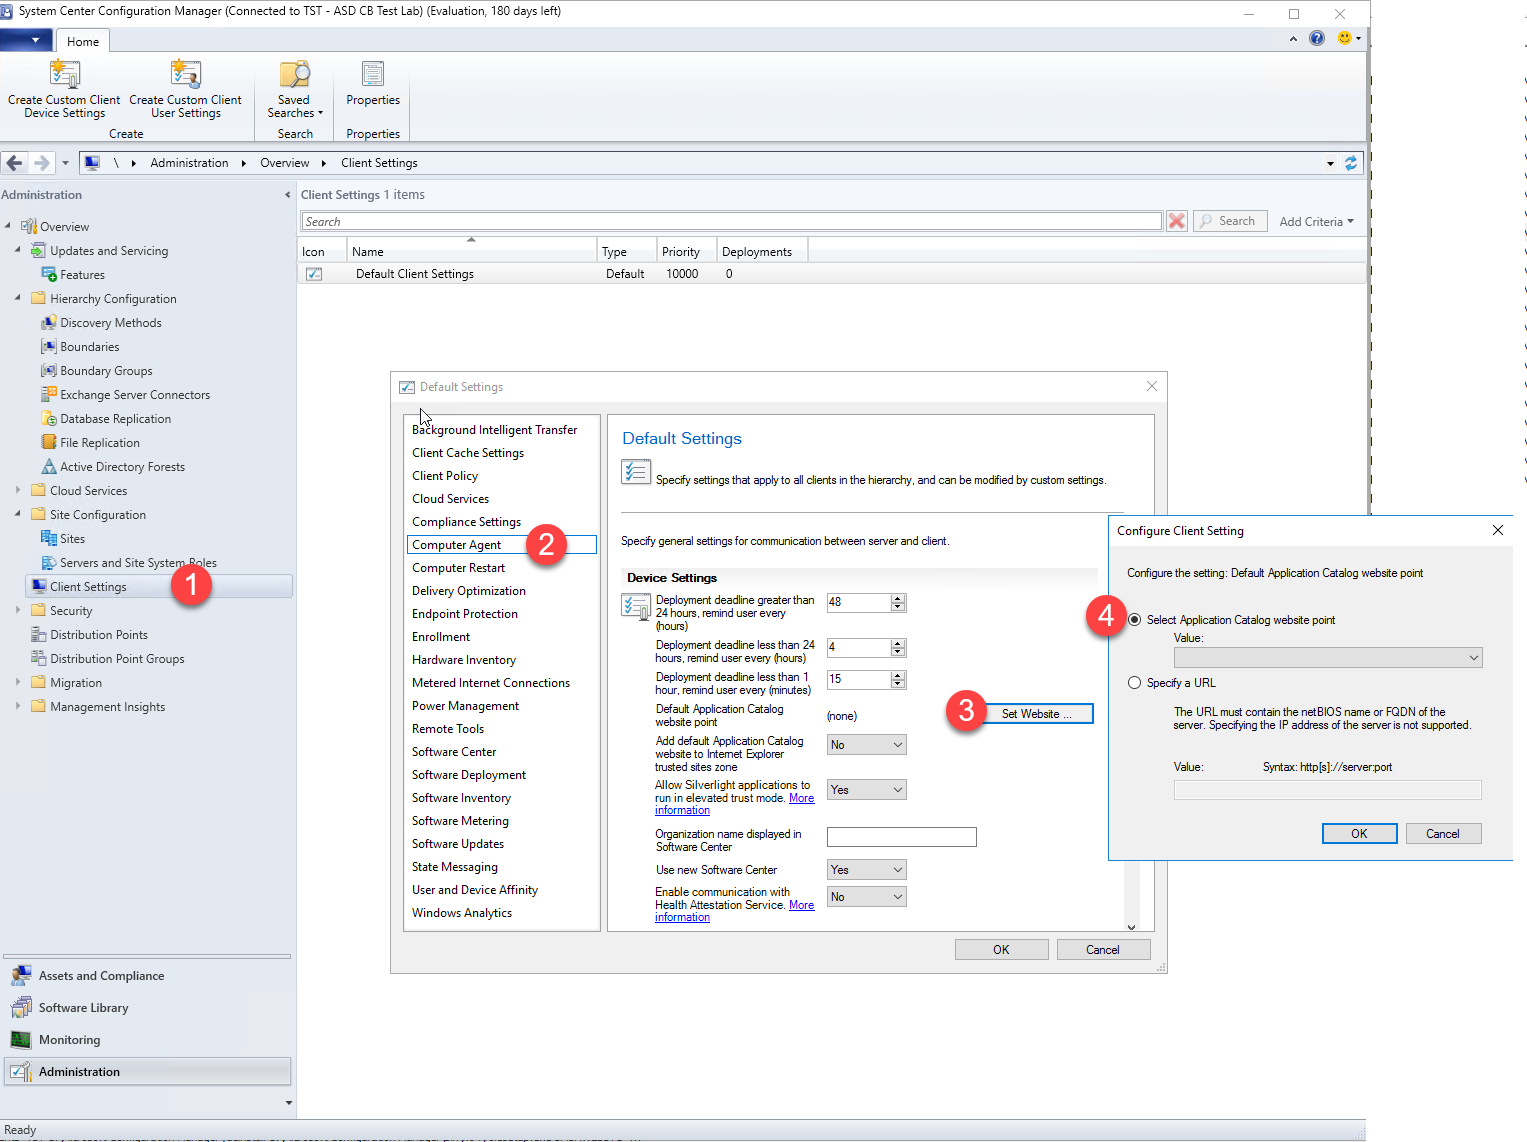1527x1142 pixels.
Task: Click the smiley feedback icon
Action: pyautogui.click(x=1345, y=38)
